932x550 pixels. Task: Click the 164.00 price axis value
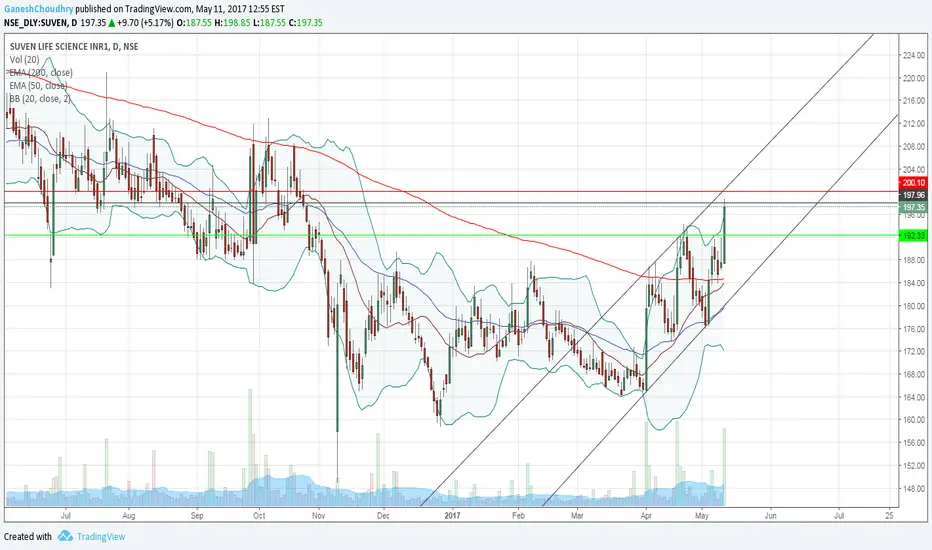914,397
